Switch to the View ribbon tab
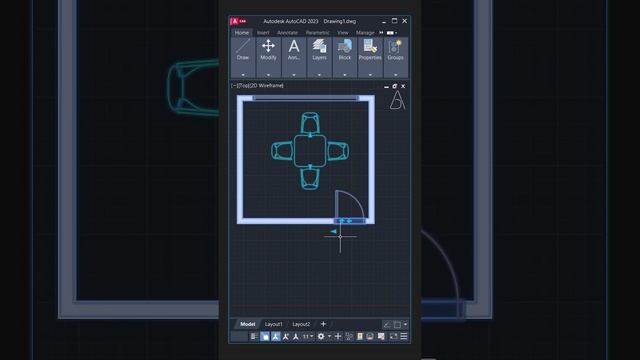Image resolution: width=640 pixels, height=360 pixels. (x=342, y=33)
